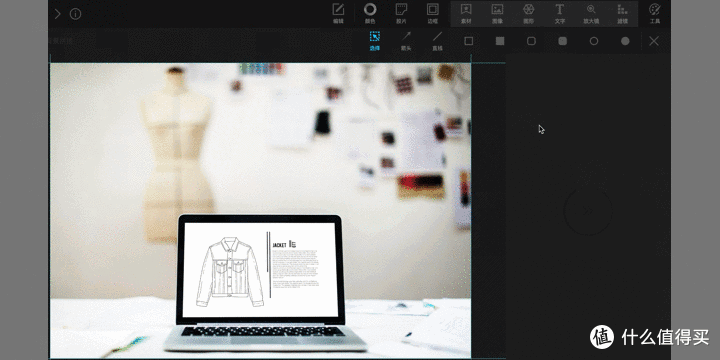720x360 pixels.
Task: Open the Tools (工具) palette
Action: 655,13
